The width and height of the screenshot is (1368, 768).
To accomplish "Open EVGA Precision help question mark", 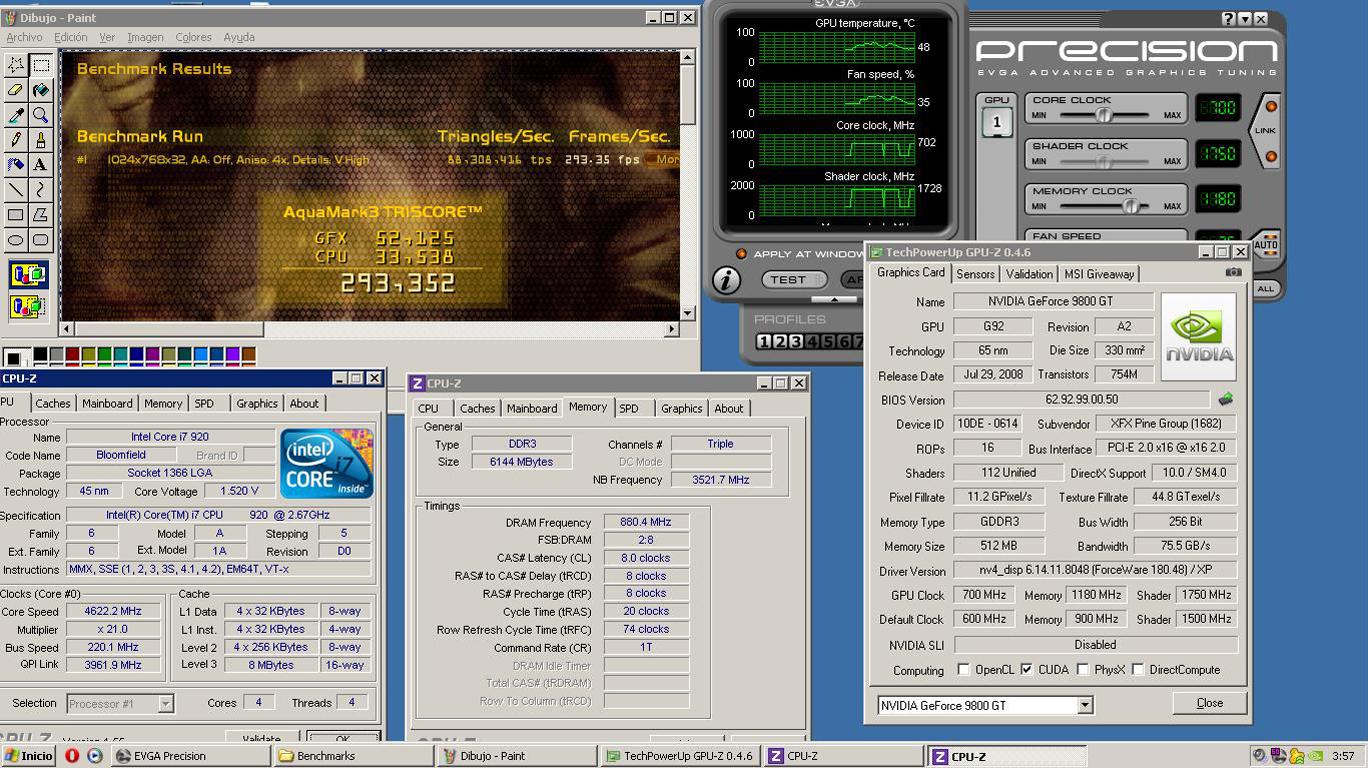I will tap(1229, 19).
